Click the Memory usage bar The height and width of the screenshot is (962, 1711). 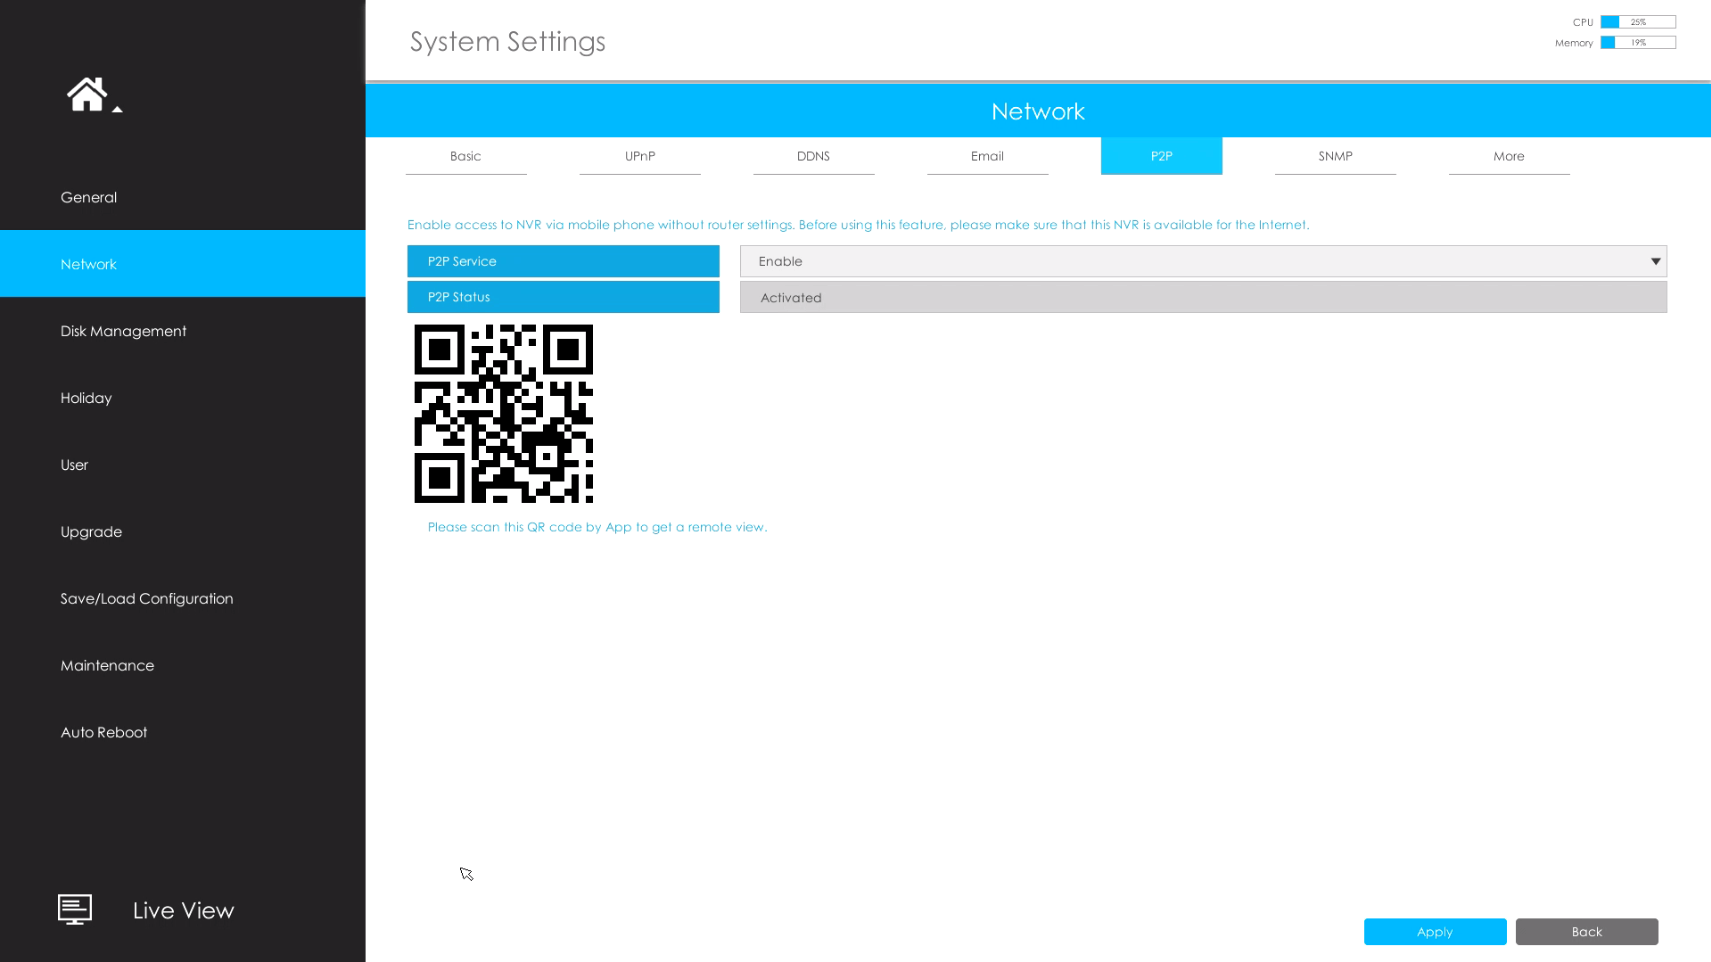(1638, 43)
